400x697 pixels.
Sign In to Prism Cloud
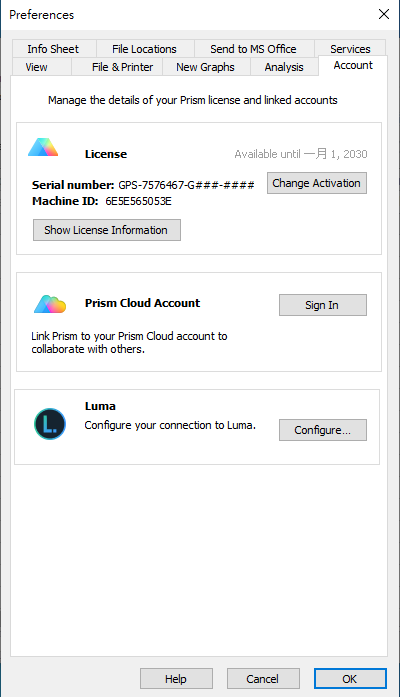pyautogui.click(x=323, y=305)
